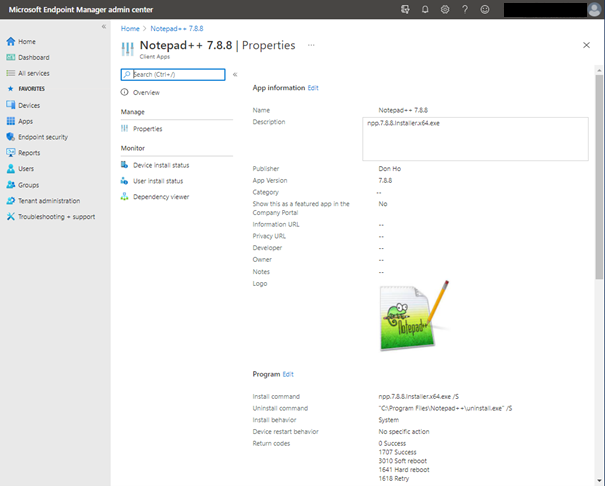Click Edit link next to App information
The width and height of the screenshot is (605, 486).
coord(313,88)
